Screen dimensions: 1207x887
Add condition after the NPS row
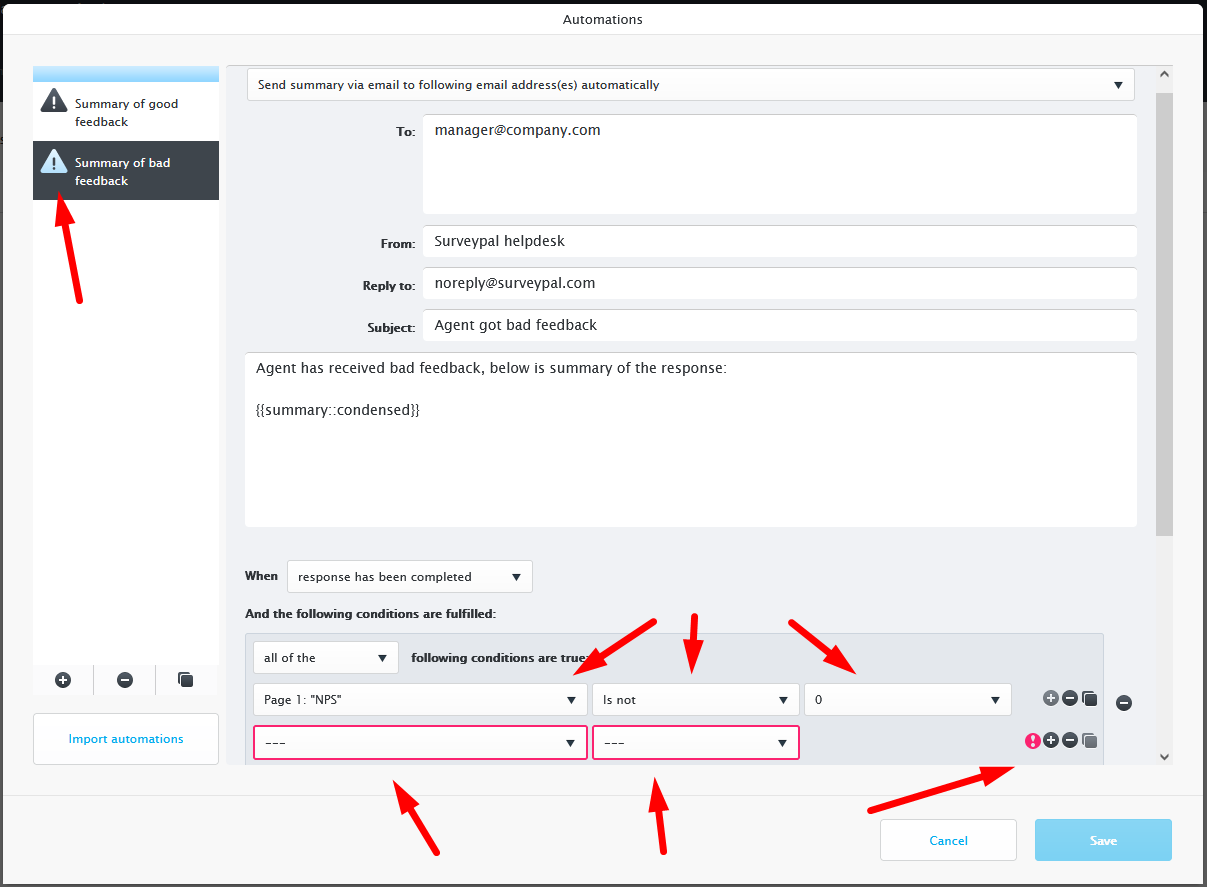(1051, 699)
